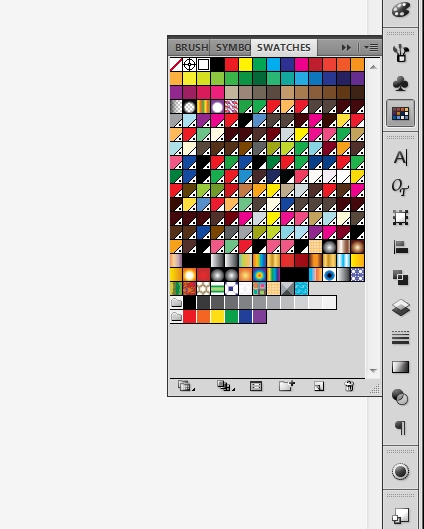Image resolution: width=424 pixels, height=529 pixels.
Task: Switch to the Brushes tab
Action: (x=191, y=48)
